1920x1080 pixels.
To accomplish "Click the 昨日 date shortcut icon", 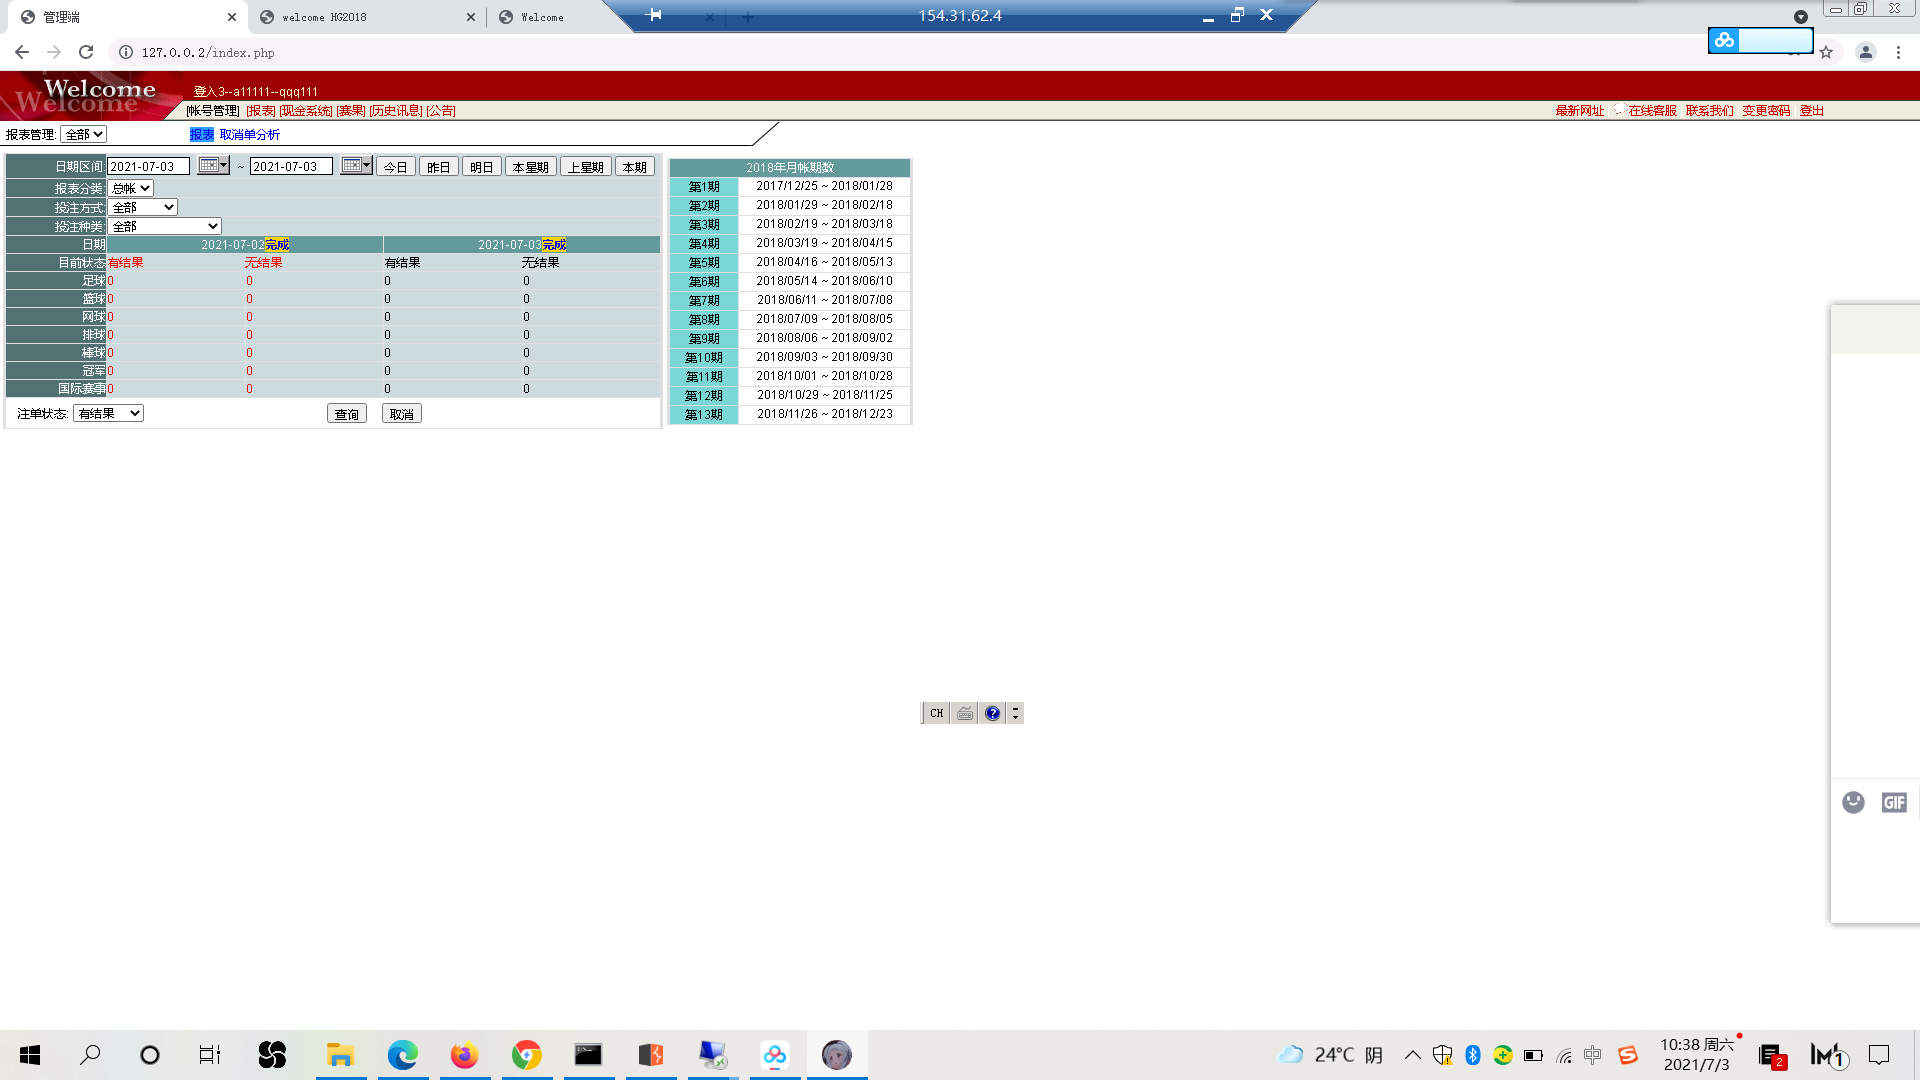I will pos(438,166).
